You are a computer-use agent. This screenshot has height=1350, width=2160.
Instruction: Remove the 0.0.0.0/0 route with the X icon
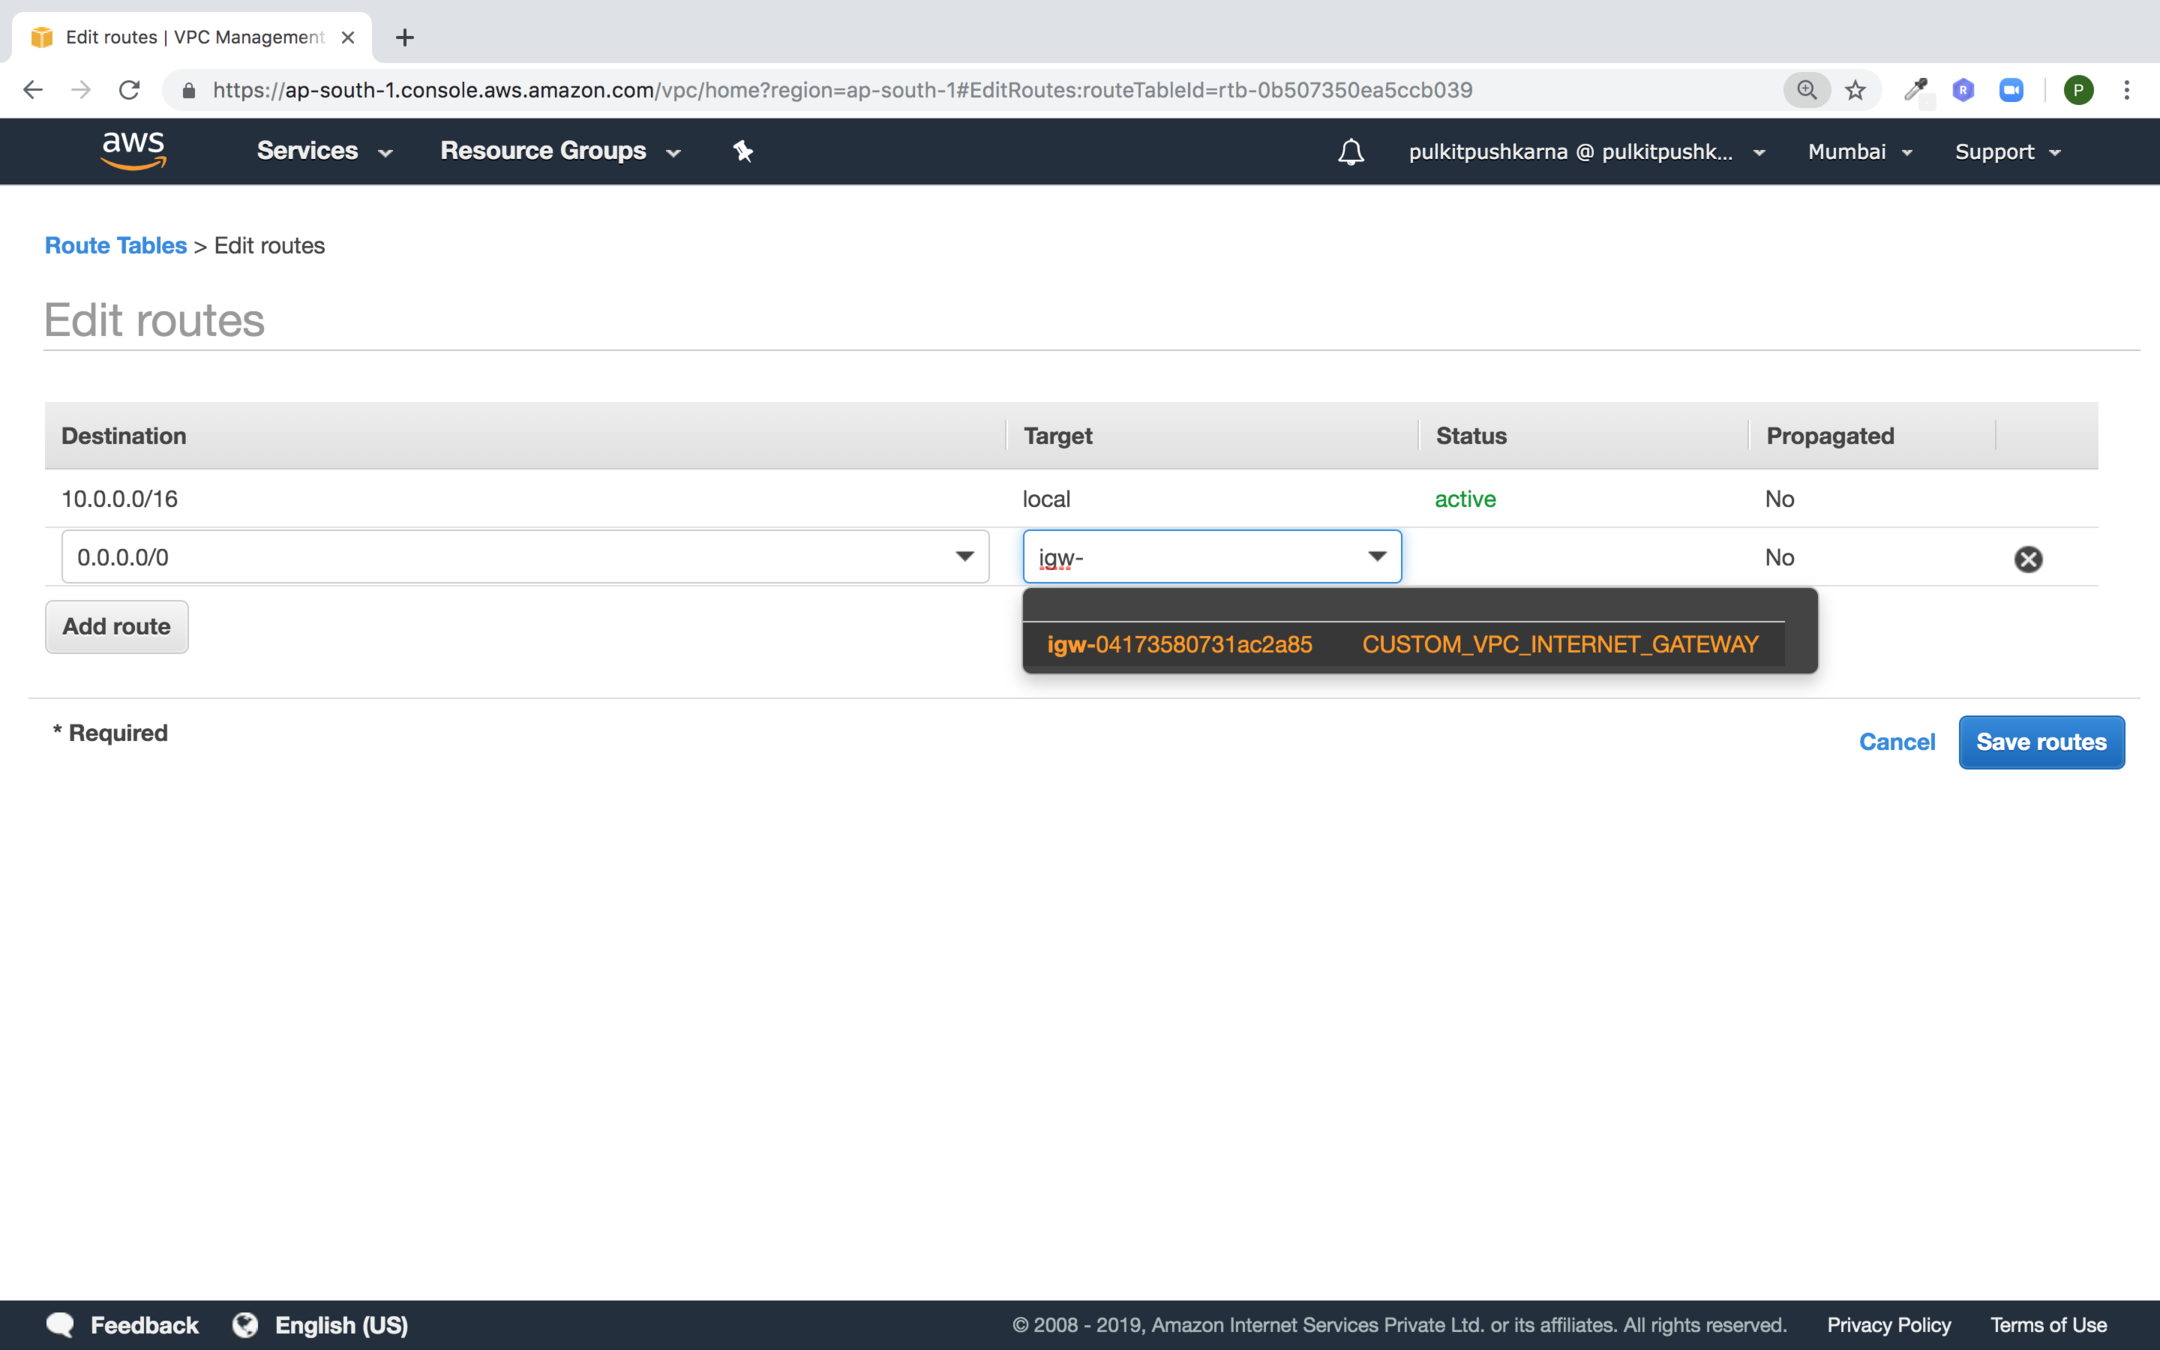coord(2027,559)
